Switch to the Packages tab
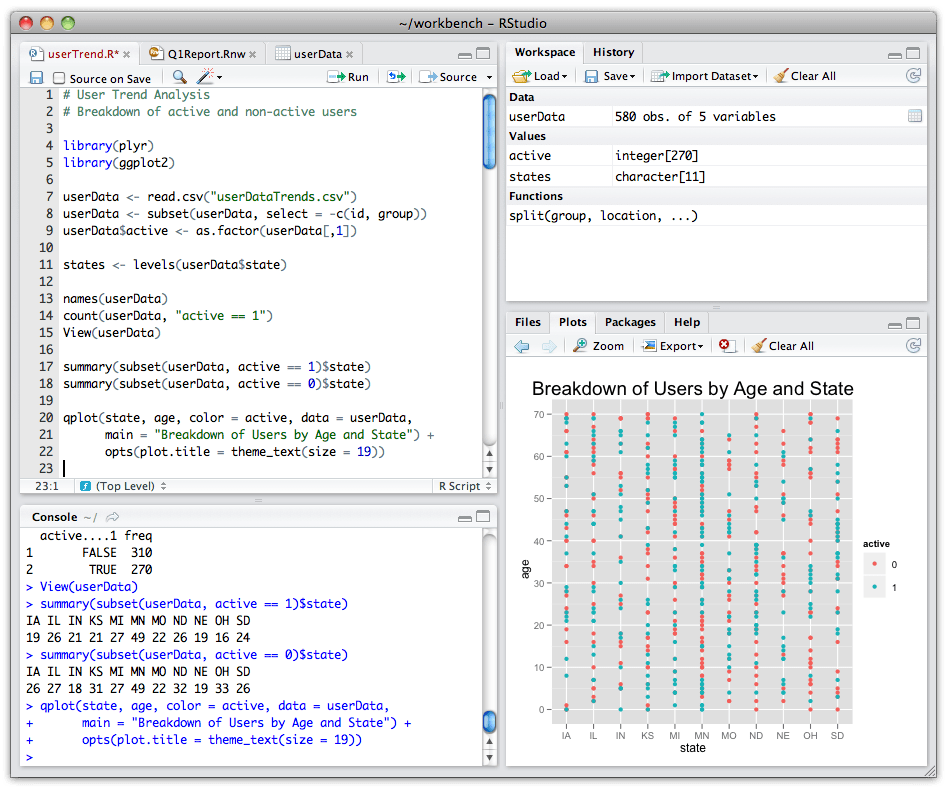Image resolution: width=947 pixels, height=788 pixels. click(x=629, y=322)
